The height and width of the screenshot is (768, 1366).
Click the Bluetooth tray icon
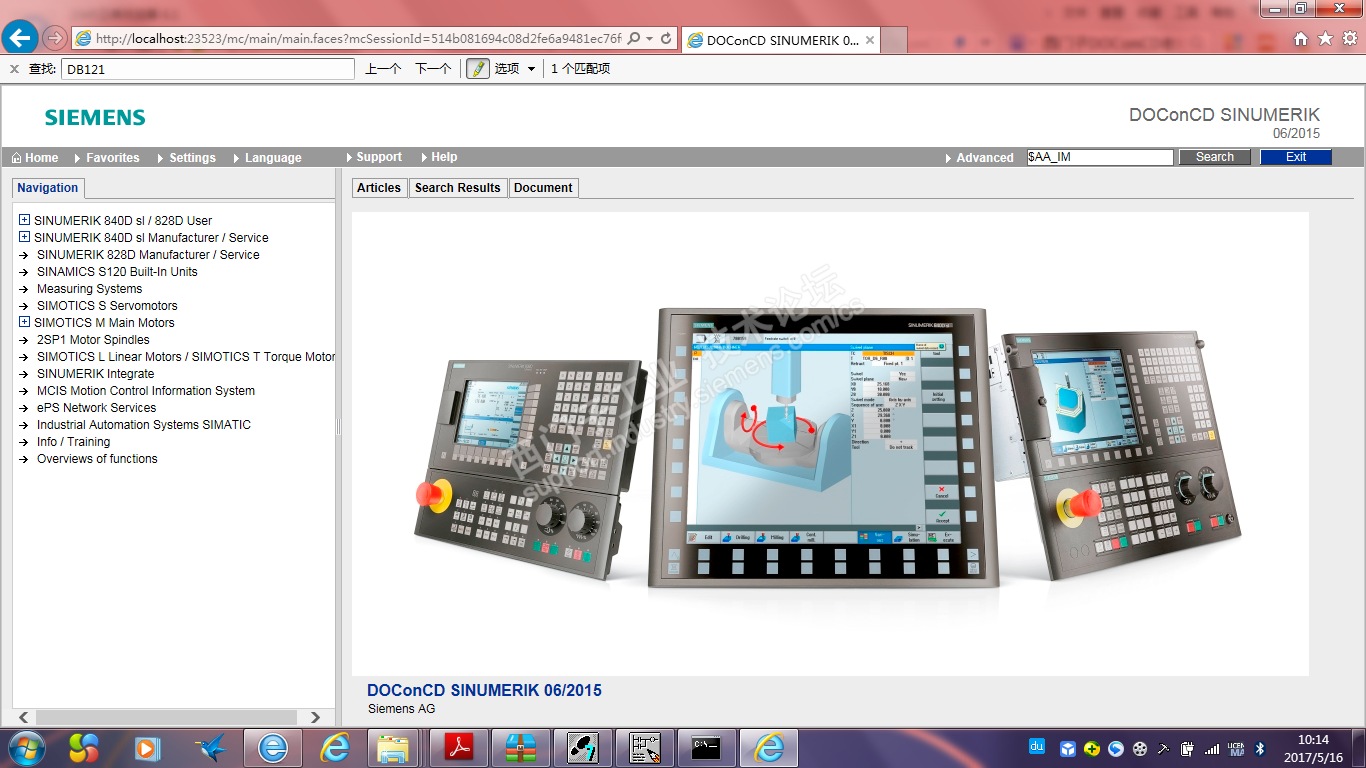click(1261, 748)
